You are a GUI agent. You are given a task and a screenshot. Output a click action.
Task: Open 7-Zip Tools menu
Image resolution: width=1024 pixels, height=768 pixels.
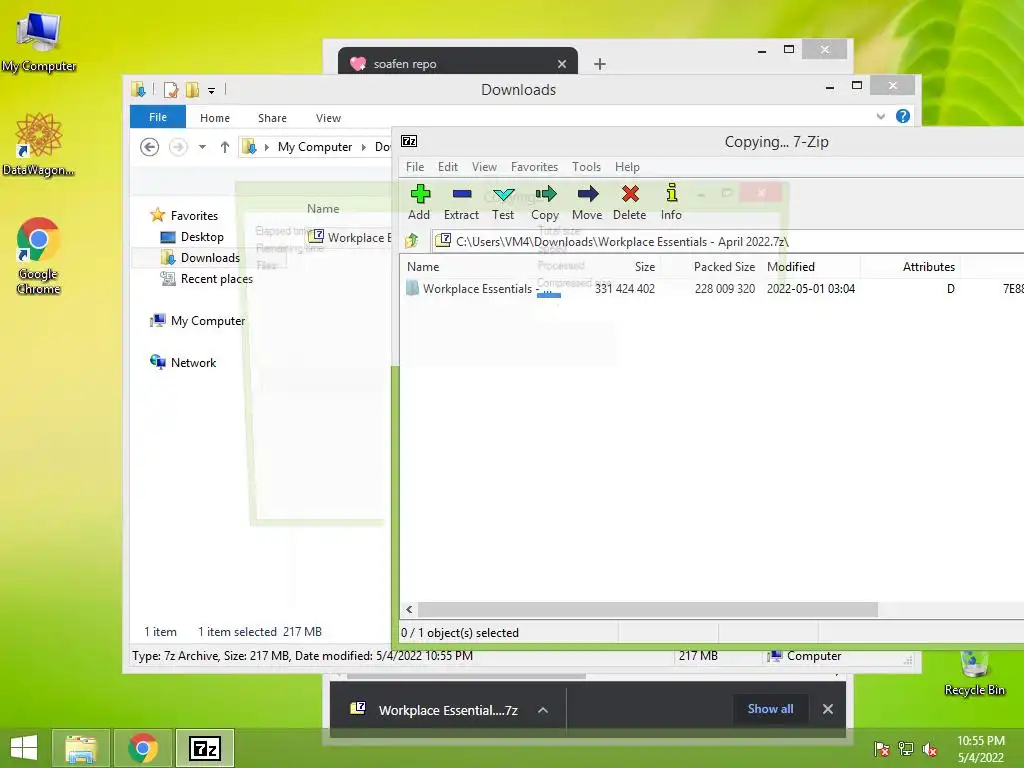[x=586, y=167]
